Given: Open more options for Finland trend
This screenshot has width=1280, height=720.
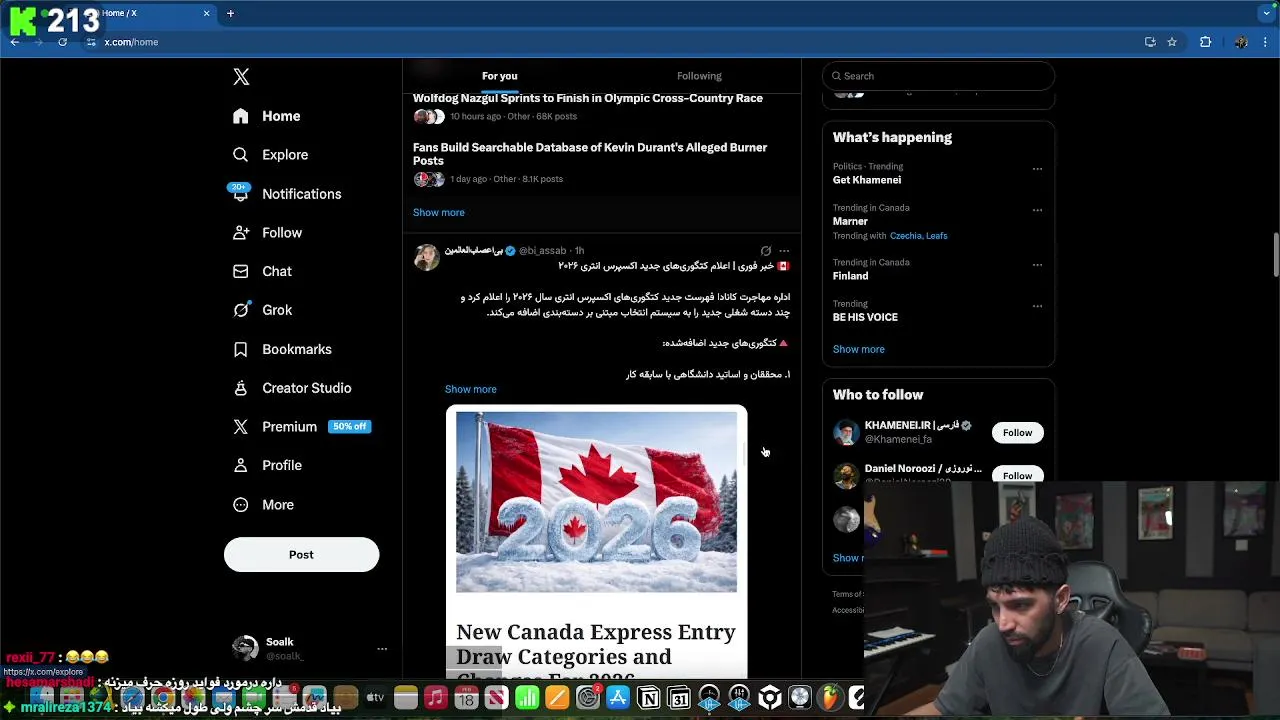Looking at the screenshot, I should 1037,265.
